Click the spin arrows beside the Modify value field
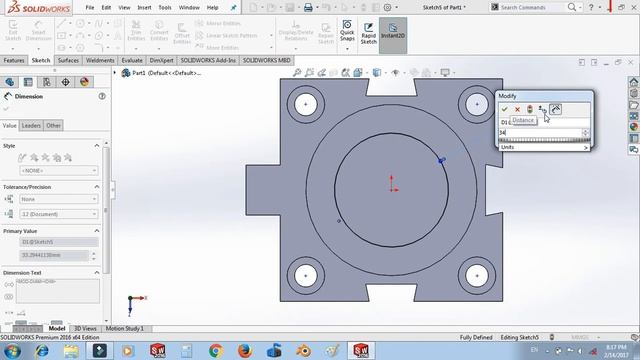This screenshot has height=360, width=640. (x=586, y=133)
